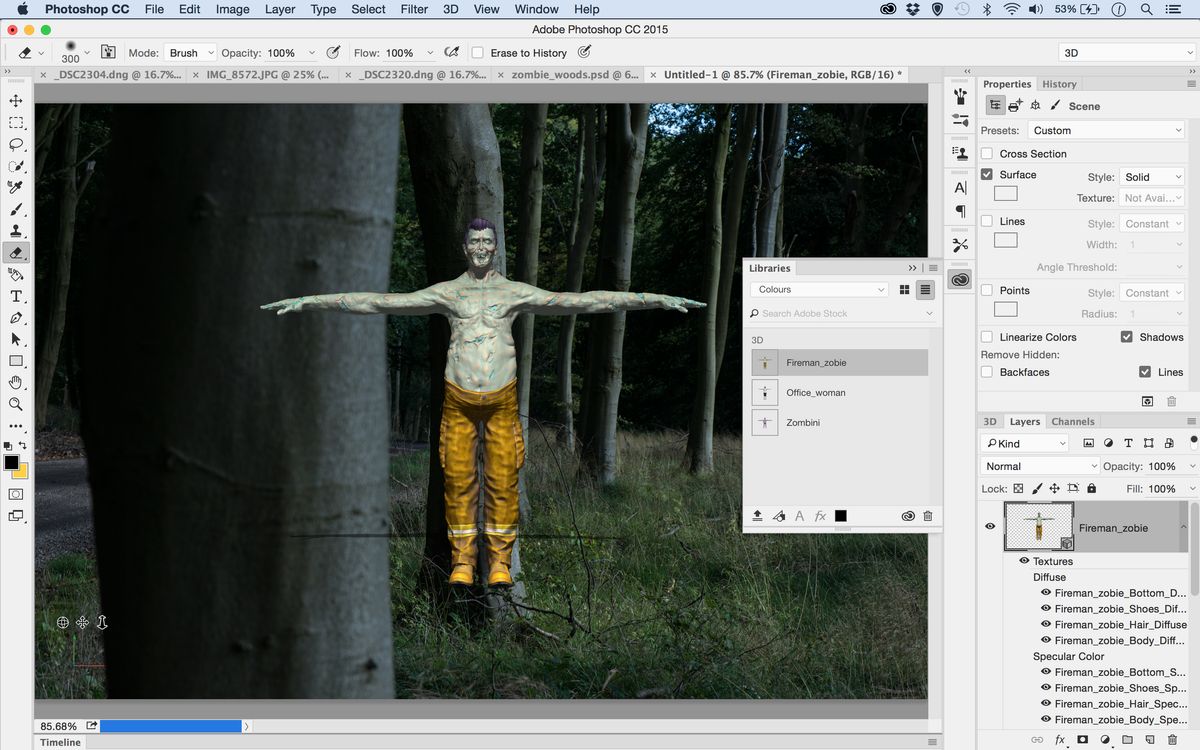1200x750 pixels.
Task: Activate the Clone Stamp tool
Action: point(16,231)
